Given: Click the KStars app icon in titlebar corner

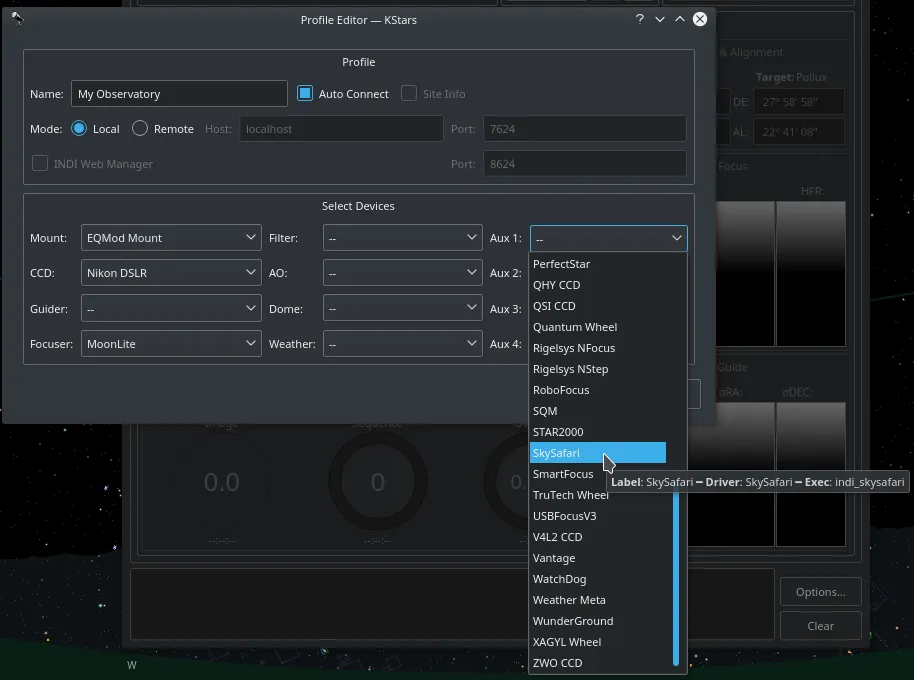Looking at the screenshot, I should 17,19.
